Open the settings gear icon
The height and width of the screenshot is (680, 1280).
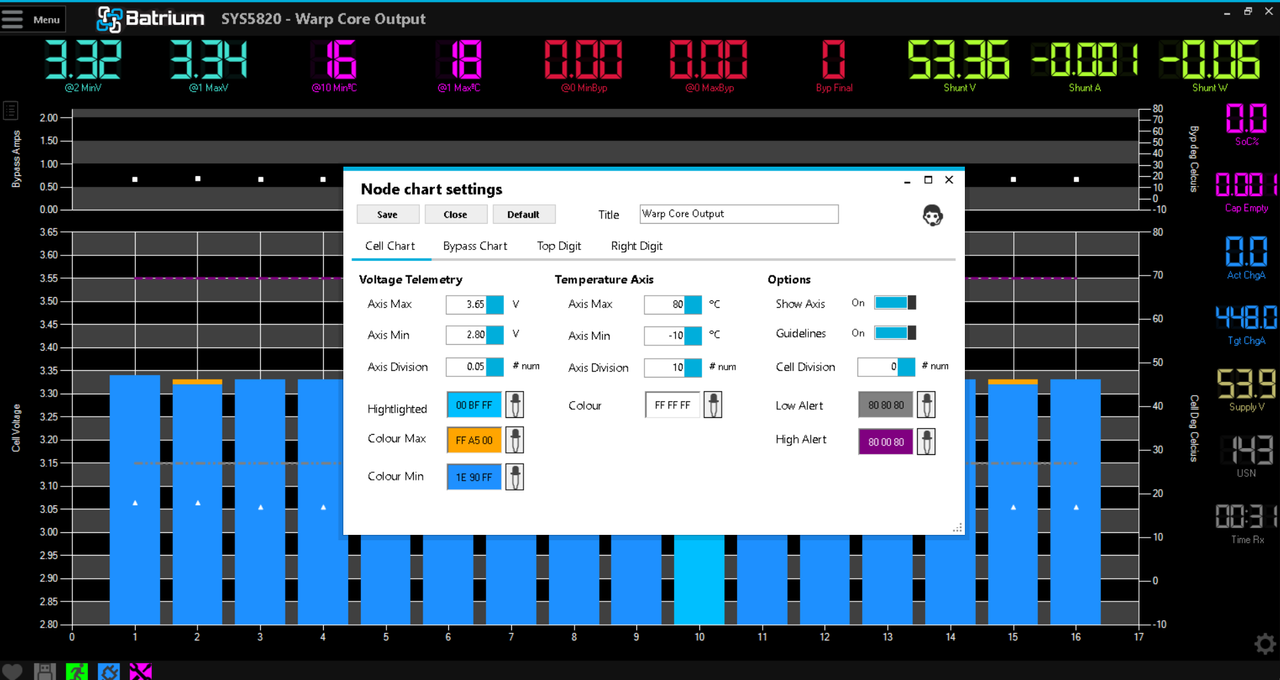[x=1265, y=643]
